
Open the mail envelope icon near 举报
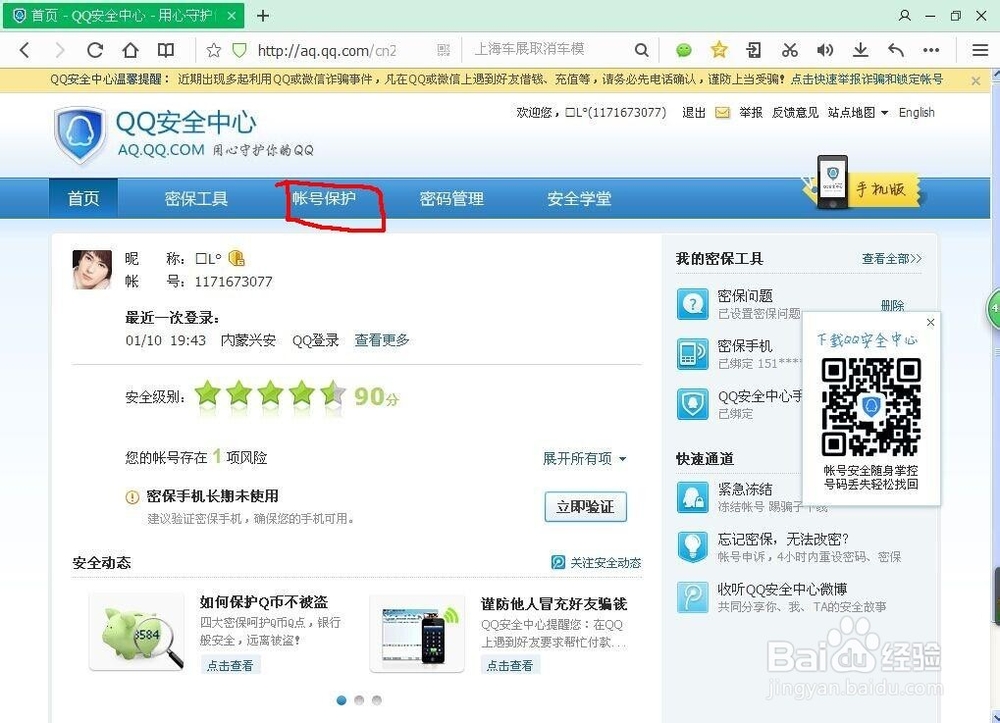[x=722, y=113]
